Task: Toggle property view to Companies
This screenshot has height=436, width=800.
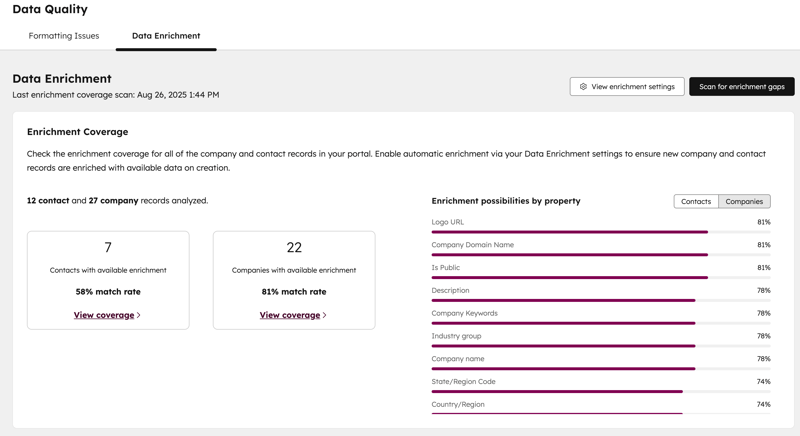Action: [744, 201]
